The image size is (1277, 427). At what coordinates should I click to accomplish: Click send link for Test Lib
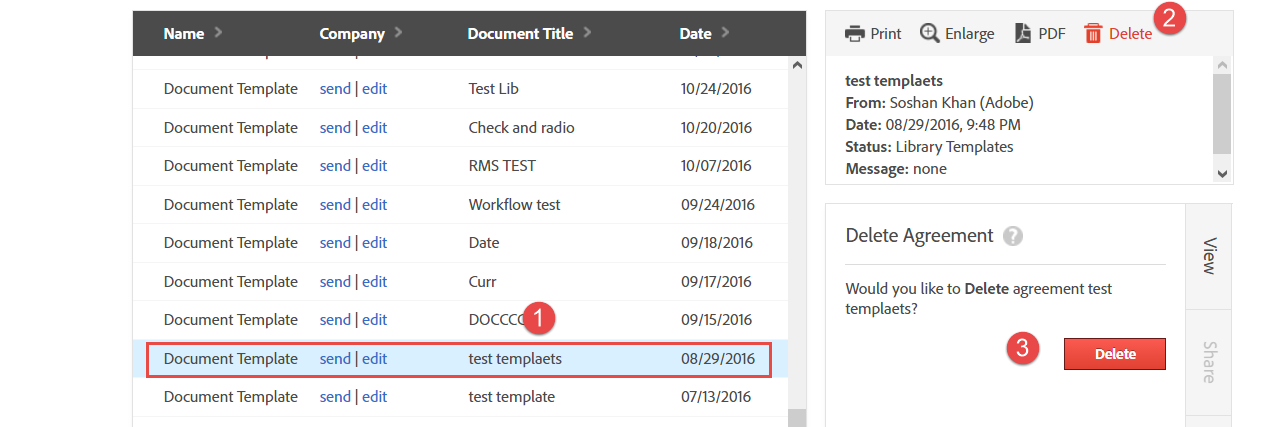point(335,89)
